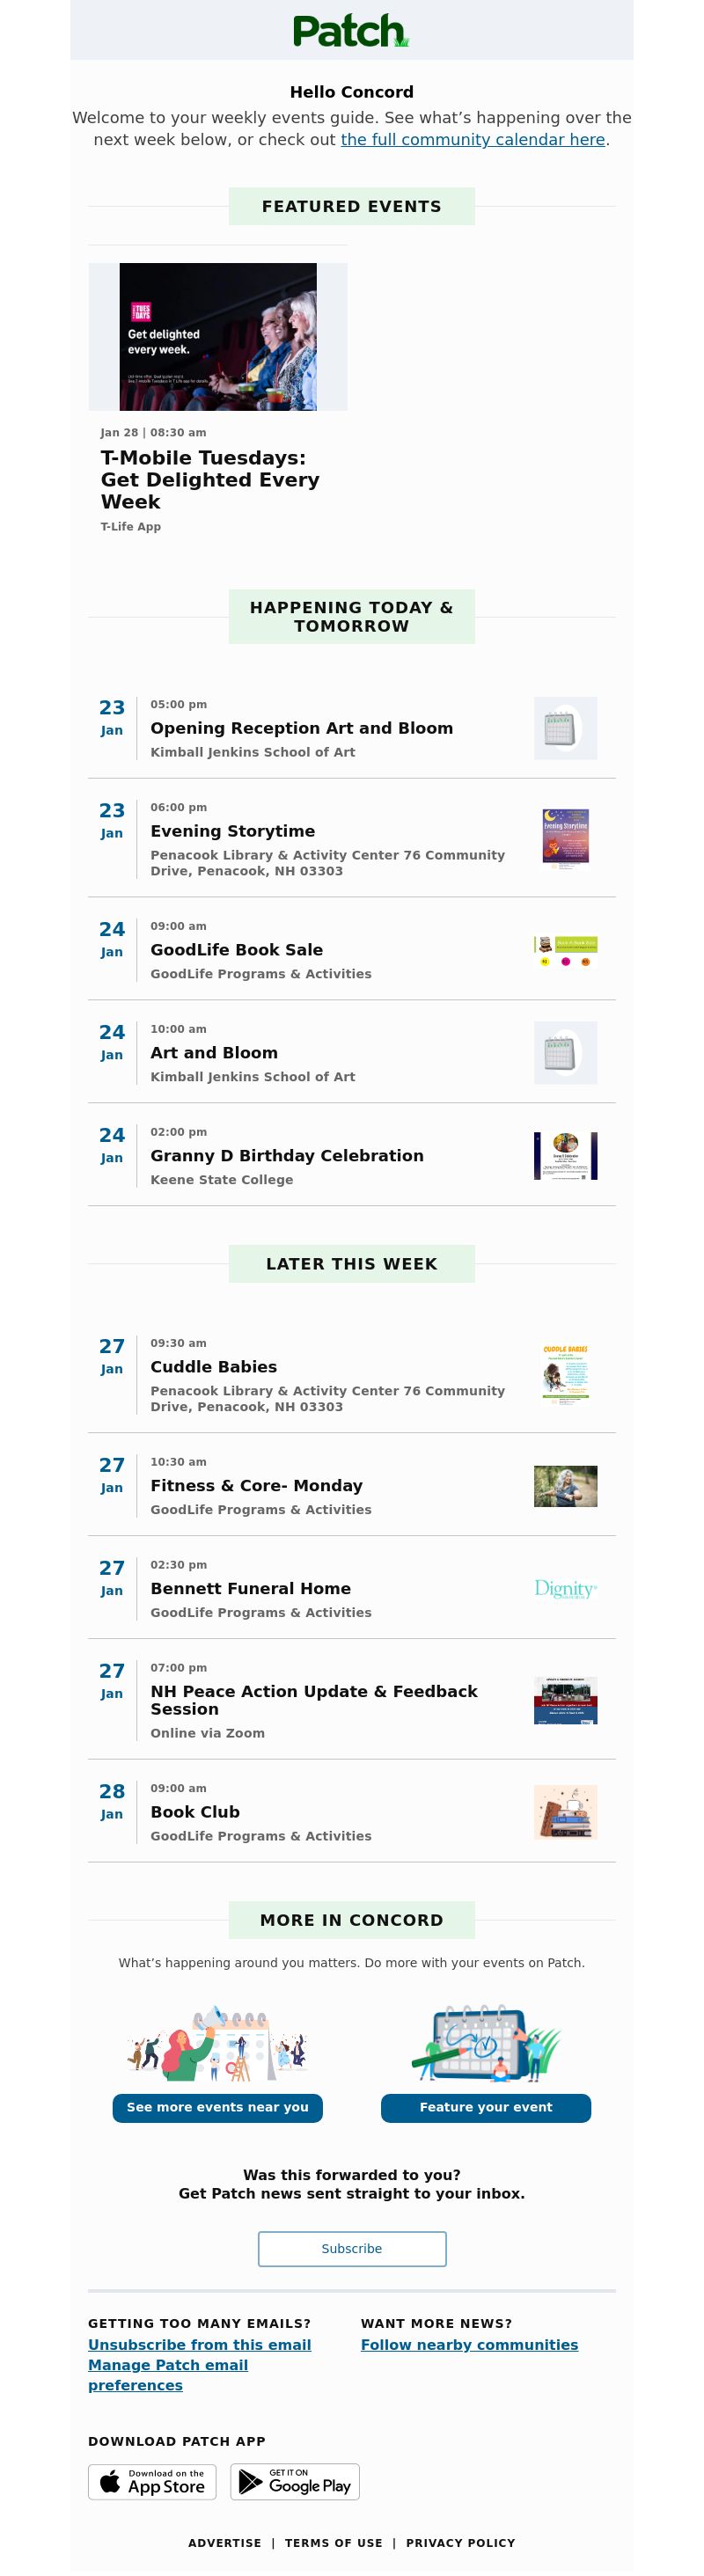Open the full community calendar link
Image resolution: width=704 pixels, height=2576 pixels.
click(472, 140)
